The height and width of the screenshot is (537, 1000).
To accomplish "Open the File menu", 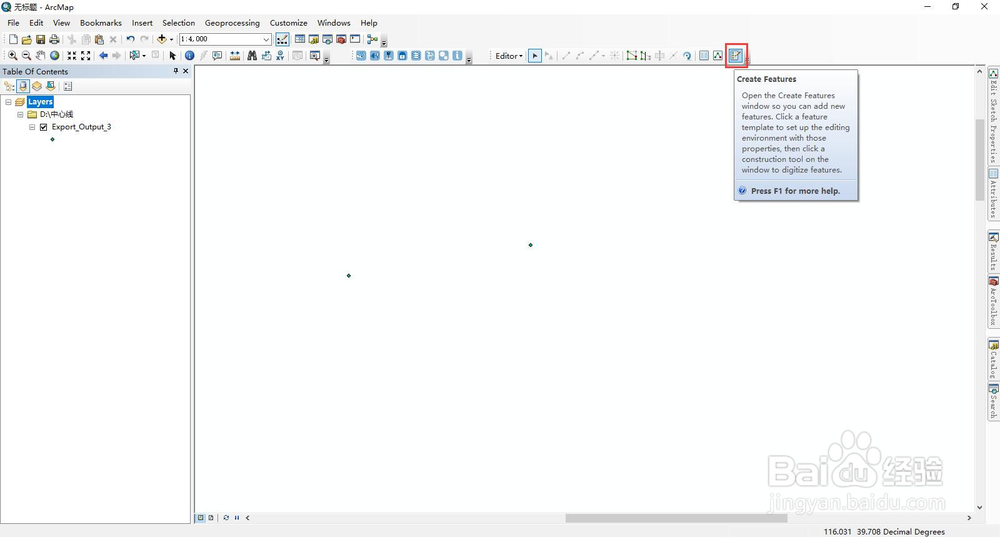I will [13, 23].
